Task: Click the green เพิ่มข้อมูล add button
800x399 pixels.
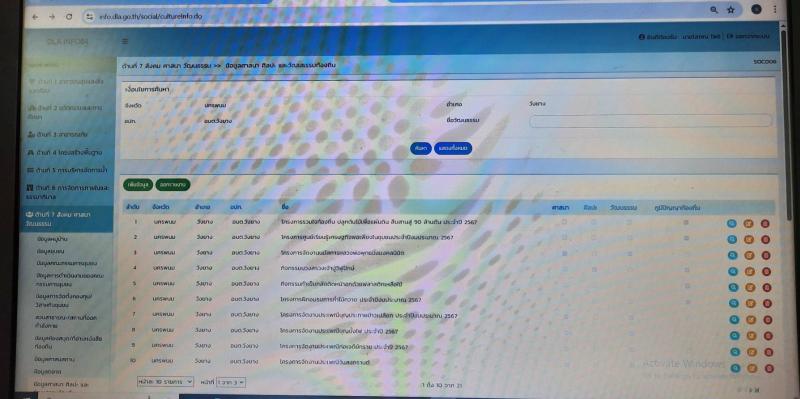Action: click(138, 185)
